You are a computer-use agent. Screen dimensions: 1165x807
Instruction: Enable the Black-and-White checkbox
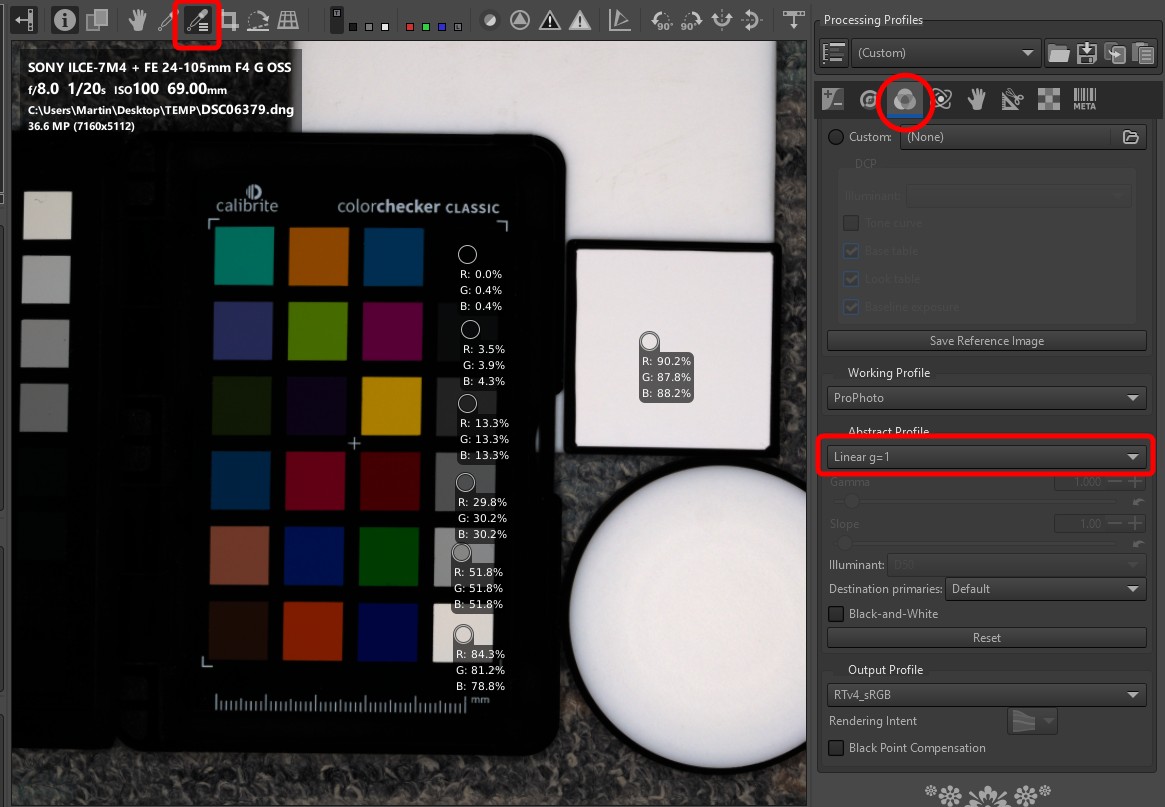[x=836, y=614]
